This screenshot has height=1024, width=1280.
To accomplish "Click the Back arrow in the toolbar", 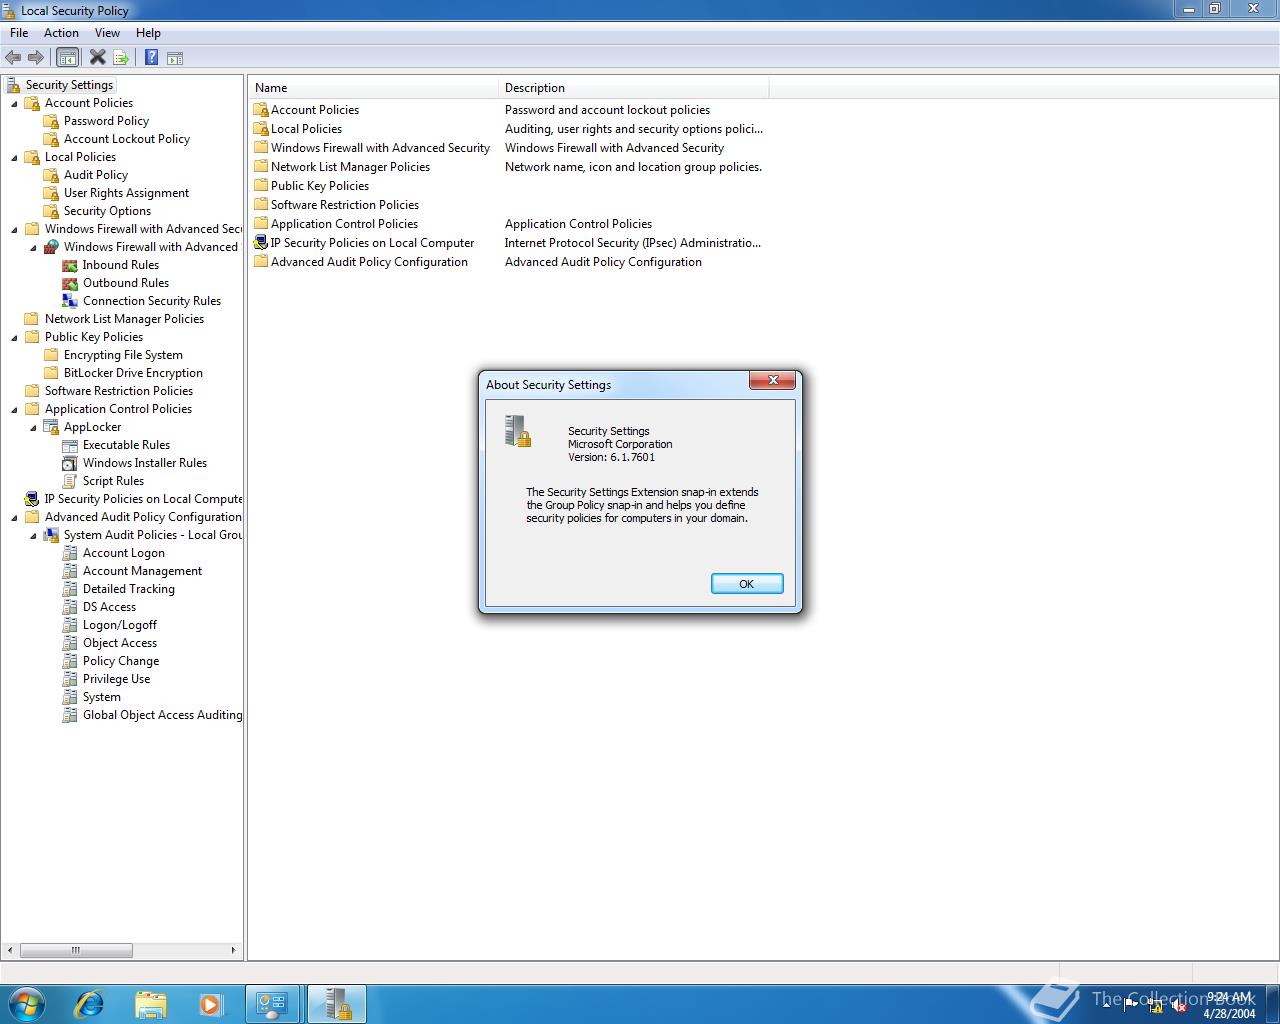I will coord(13,58).
